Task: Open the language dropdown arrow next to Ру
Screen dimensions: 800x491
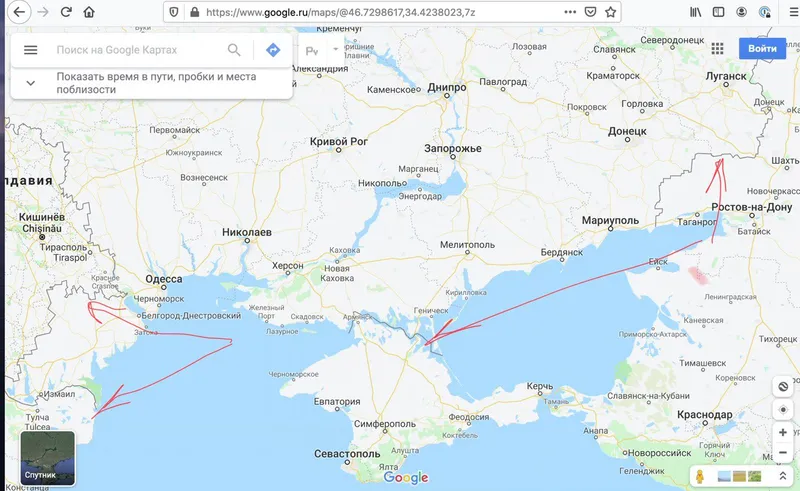Action: [336, 50]
